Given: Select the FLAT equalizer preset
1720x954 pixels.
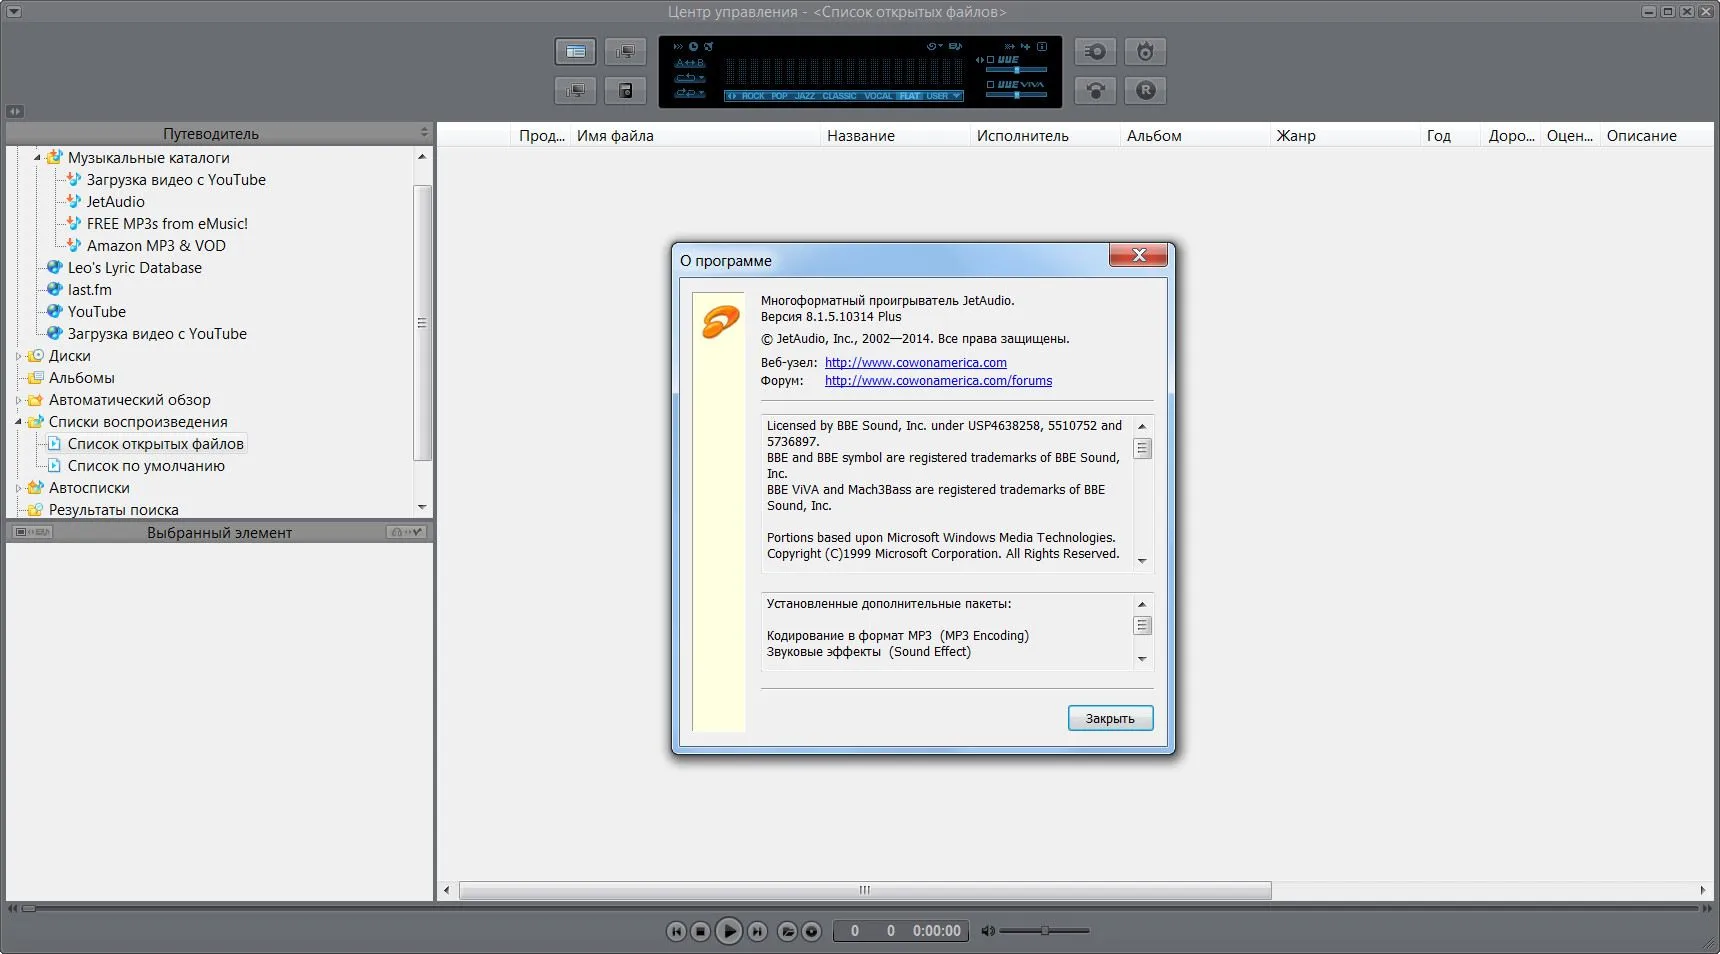Looking at the screenshot, I should [910, 96].
